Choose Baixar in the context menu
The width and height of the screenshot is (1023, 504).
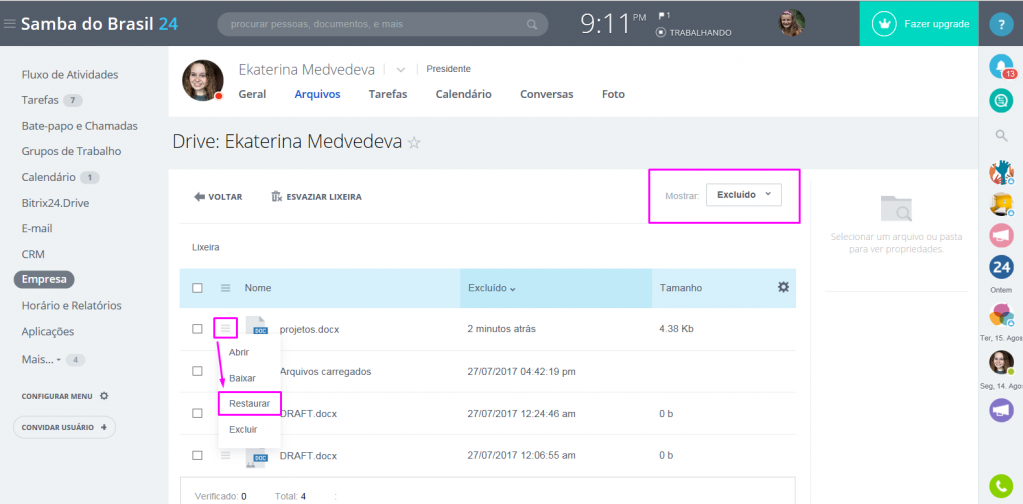243,378
